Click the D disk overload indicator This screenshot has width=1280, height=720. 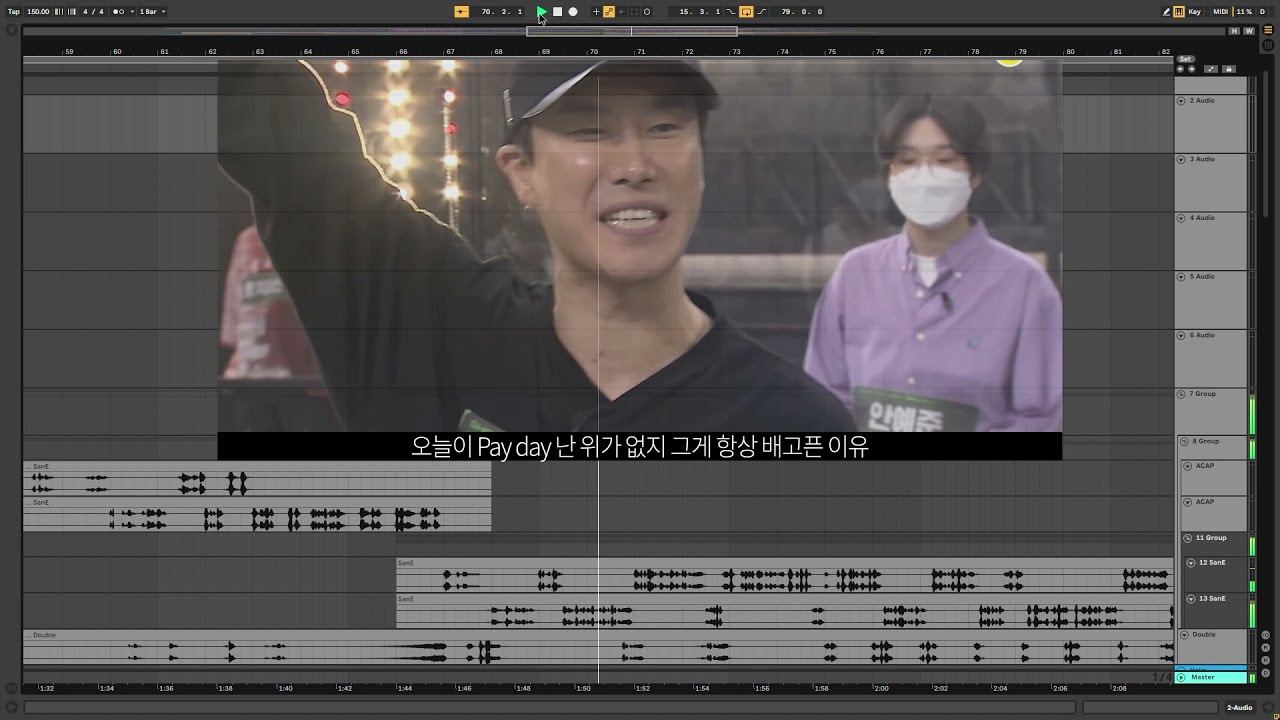[x=1262, y=12]
